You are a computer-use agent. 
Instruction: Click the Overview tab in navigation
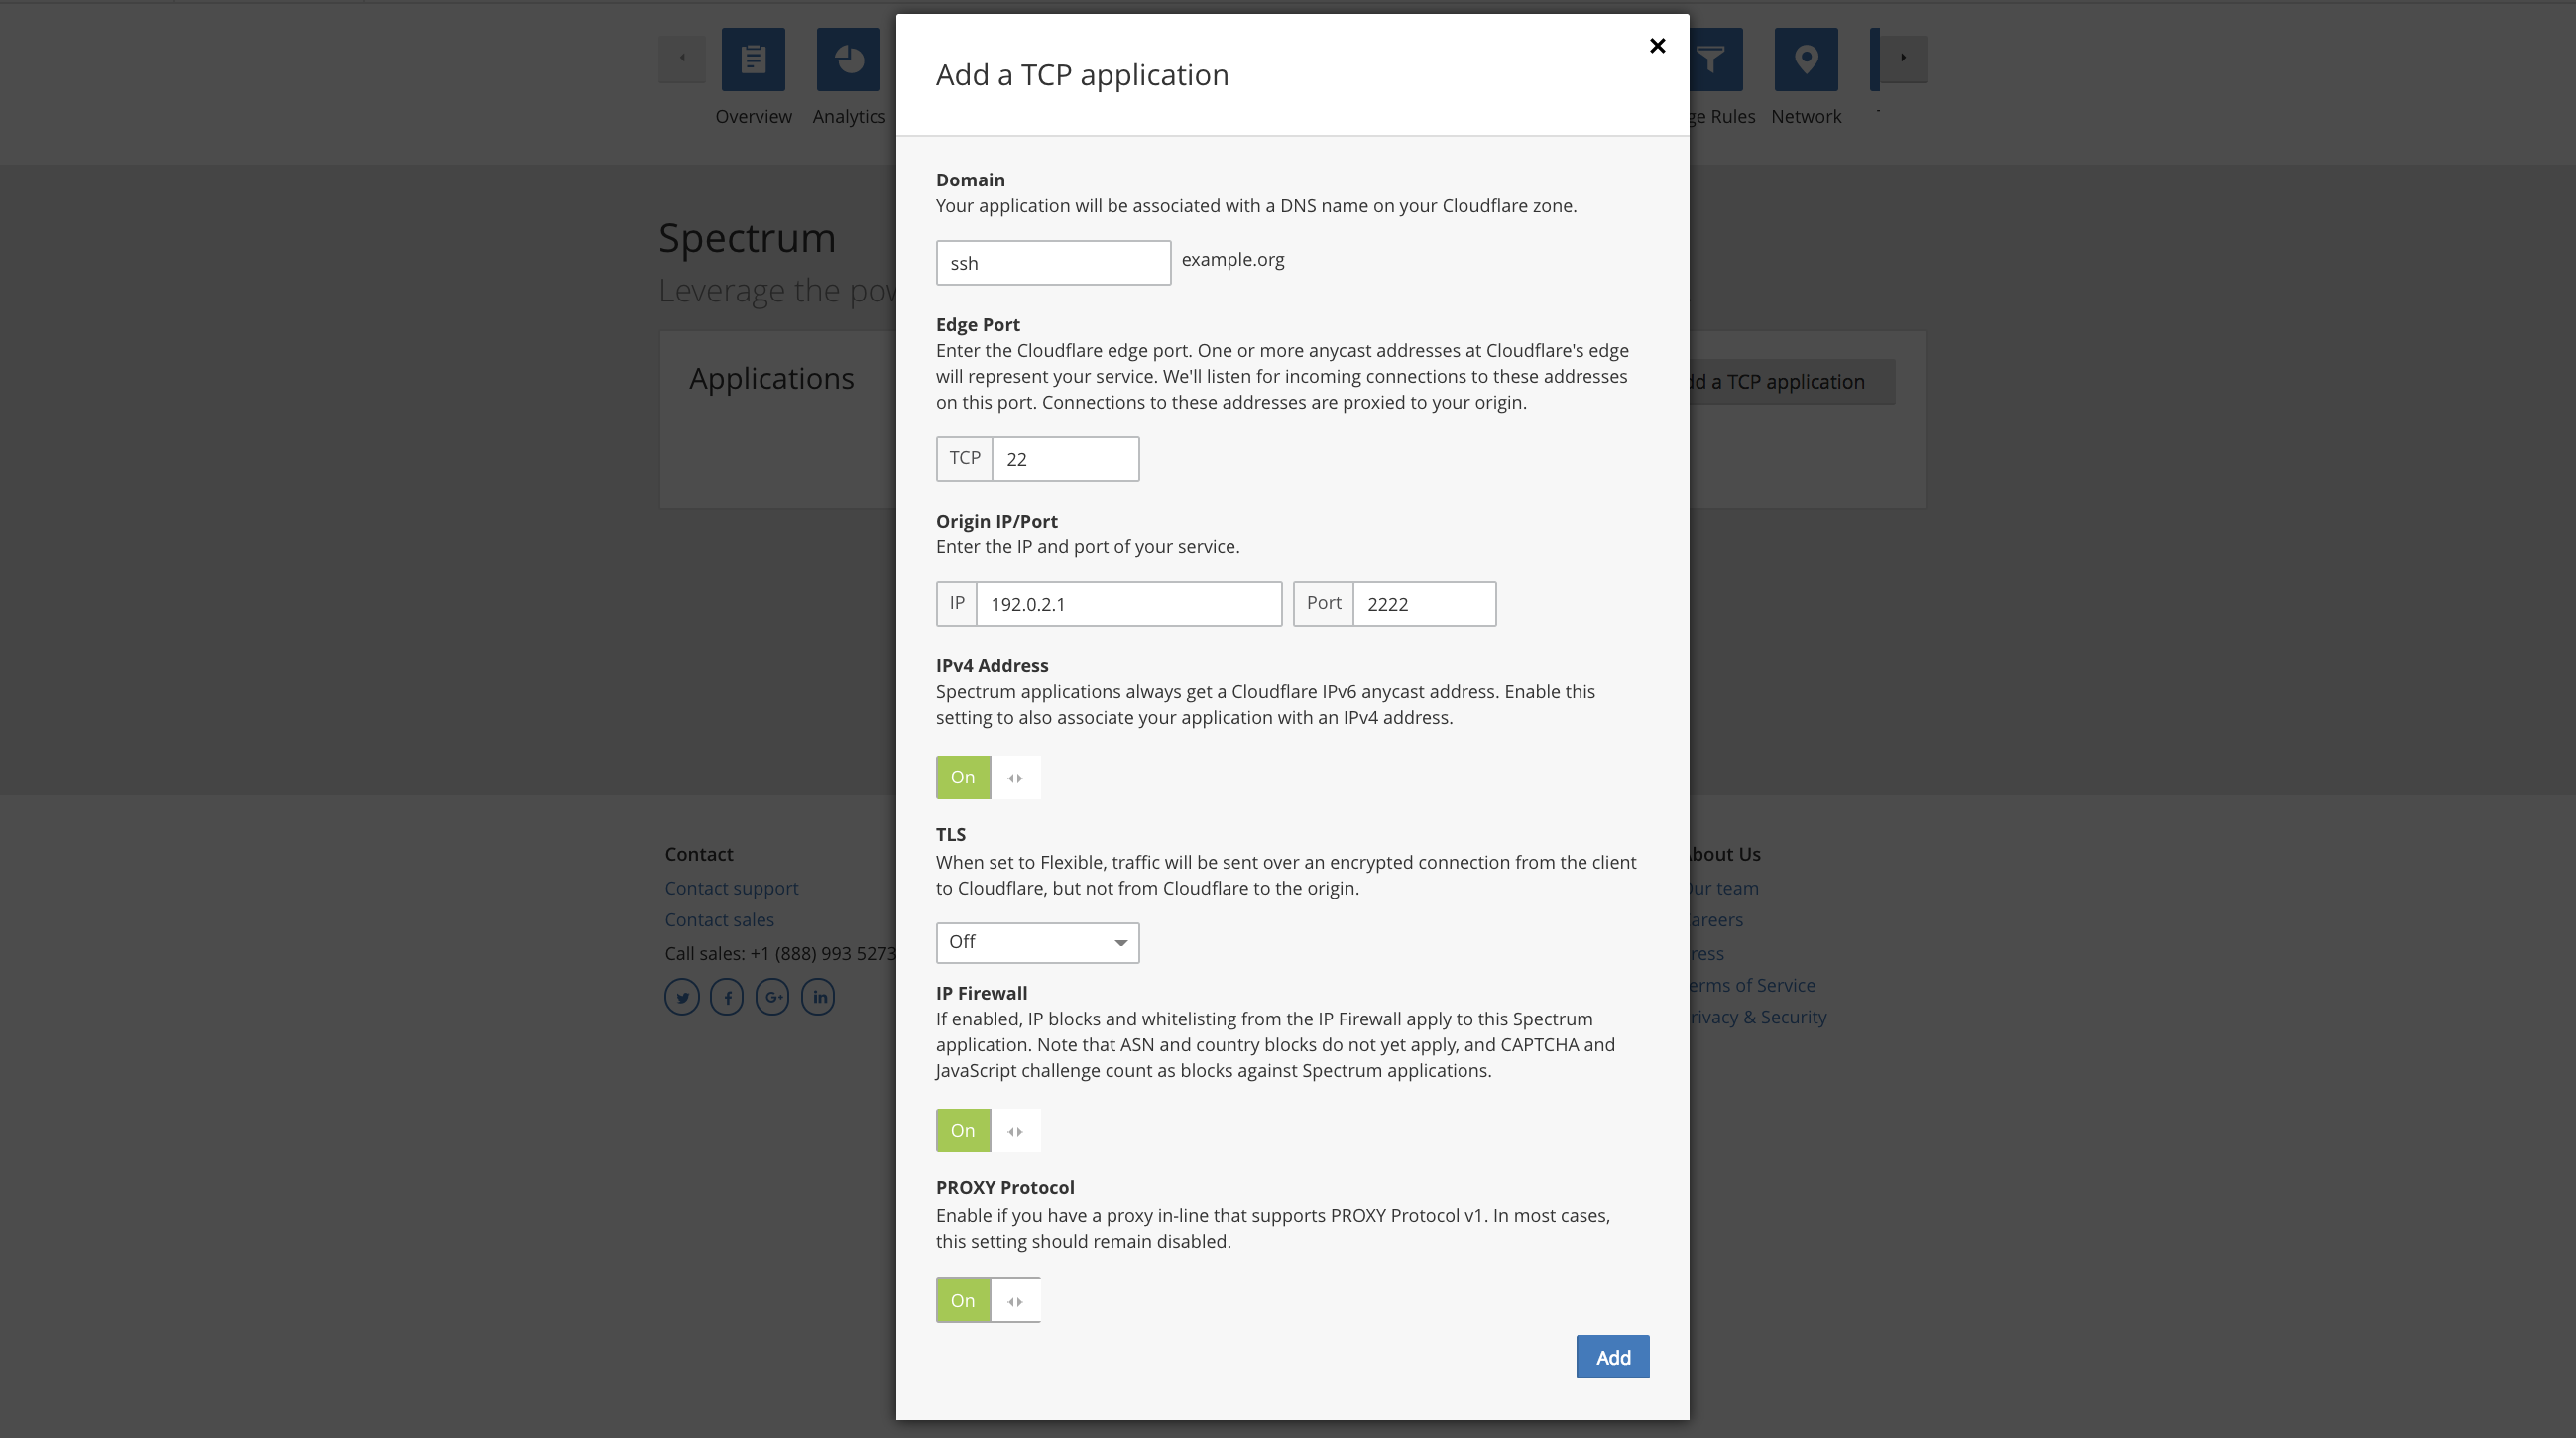754,76
